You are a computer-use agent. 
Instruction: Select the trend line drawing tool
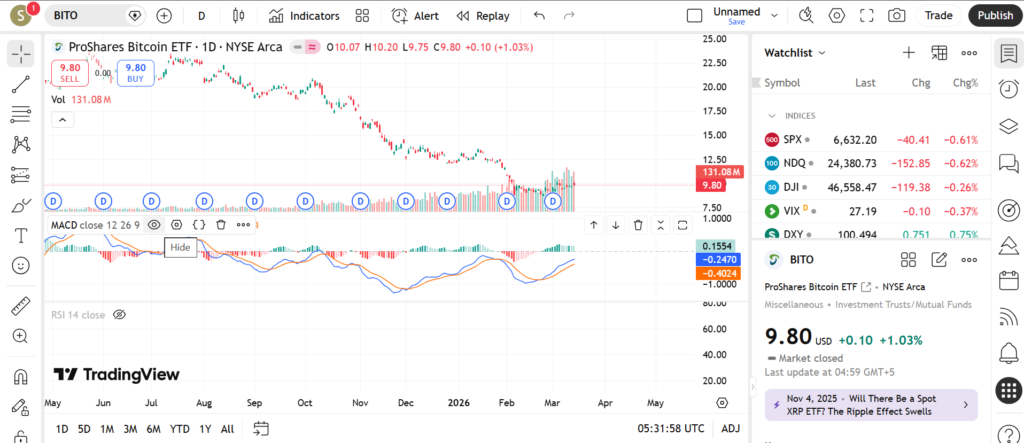click(20, 84)
